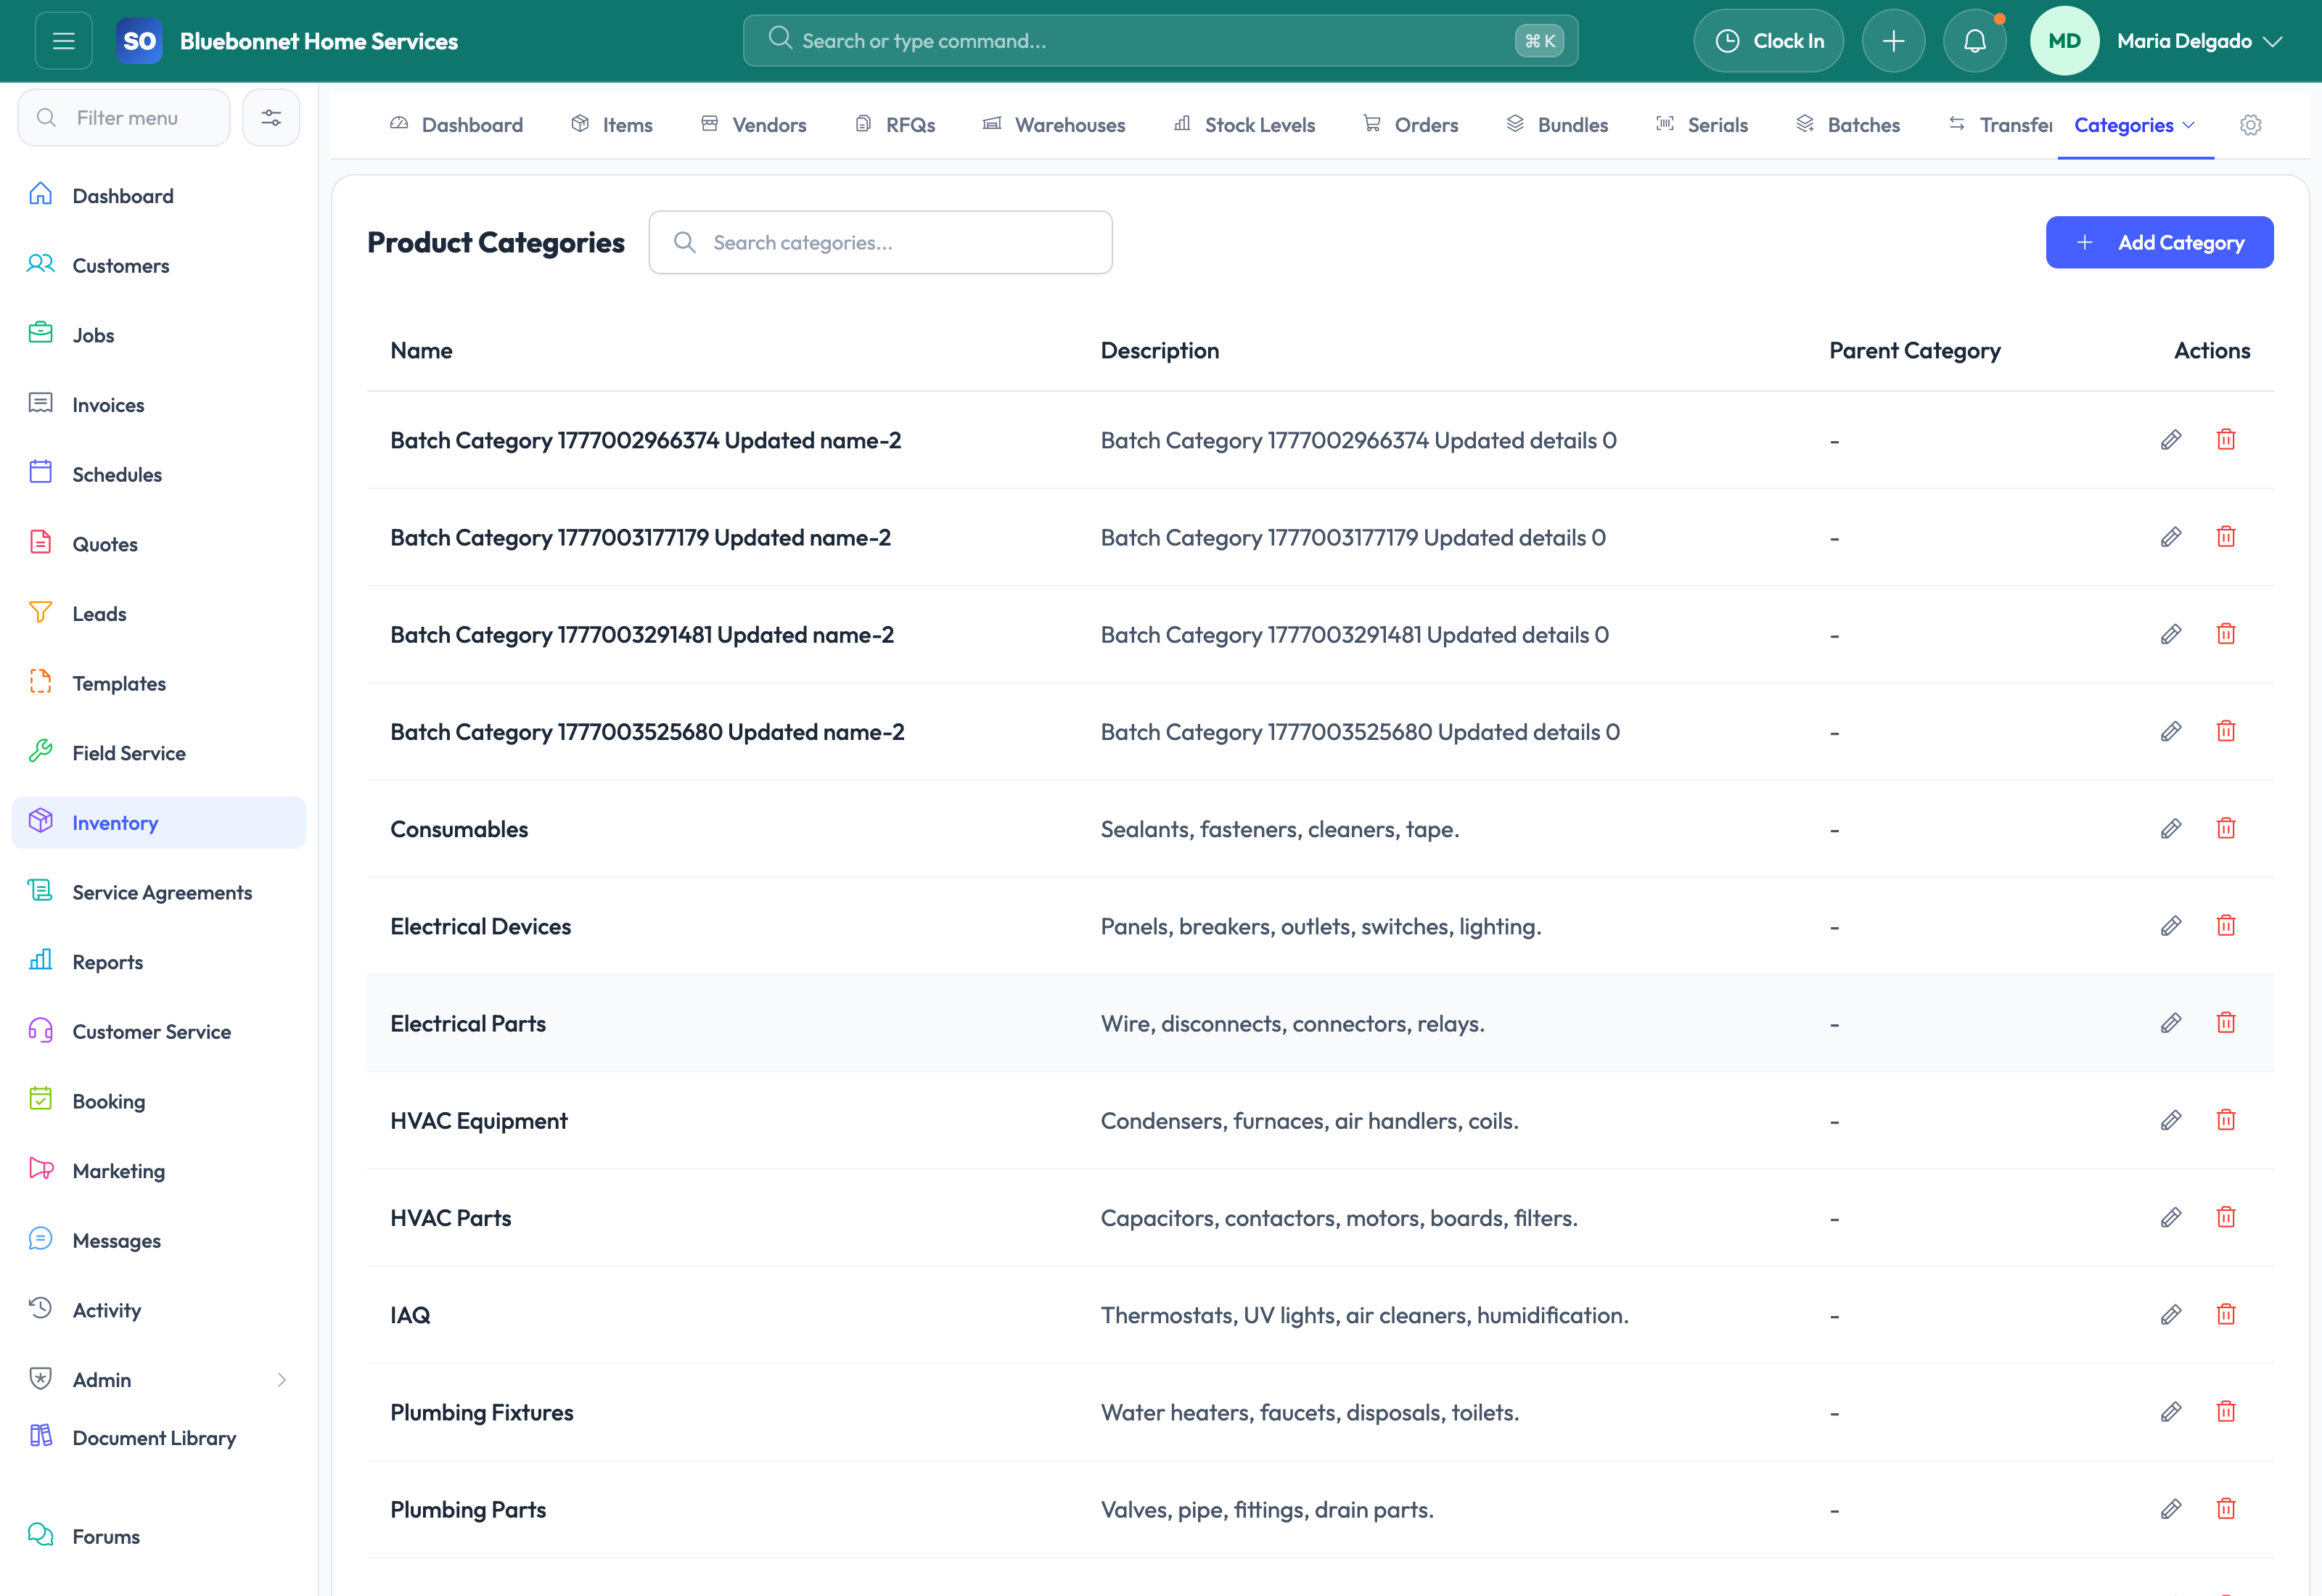This screenshot has width=2322, height=1596.
Task: Switch to the Vendors tab
Action: [753, 125]
